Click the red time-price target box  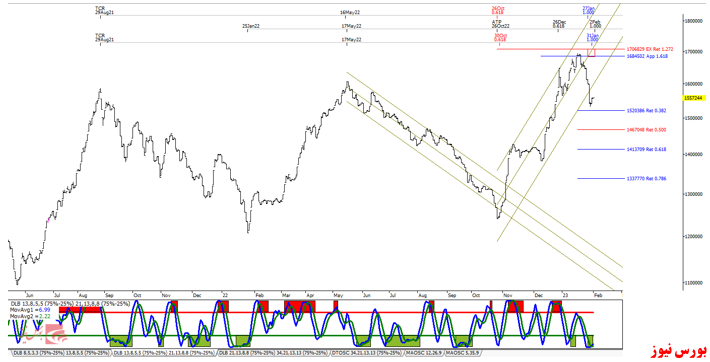[x=591, y=53]
